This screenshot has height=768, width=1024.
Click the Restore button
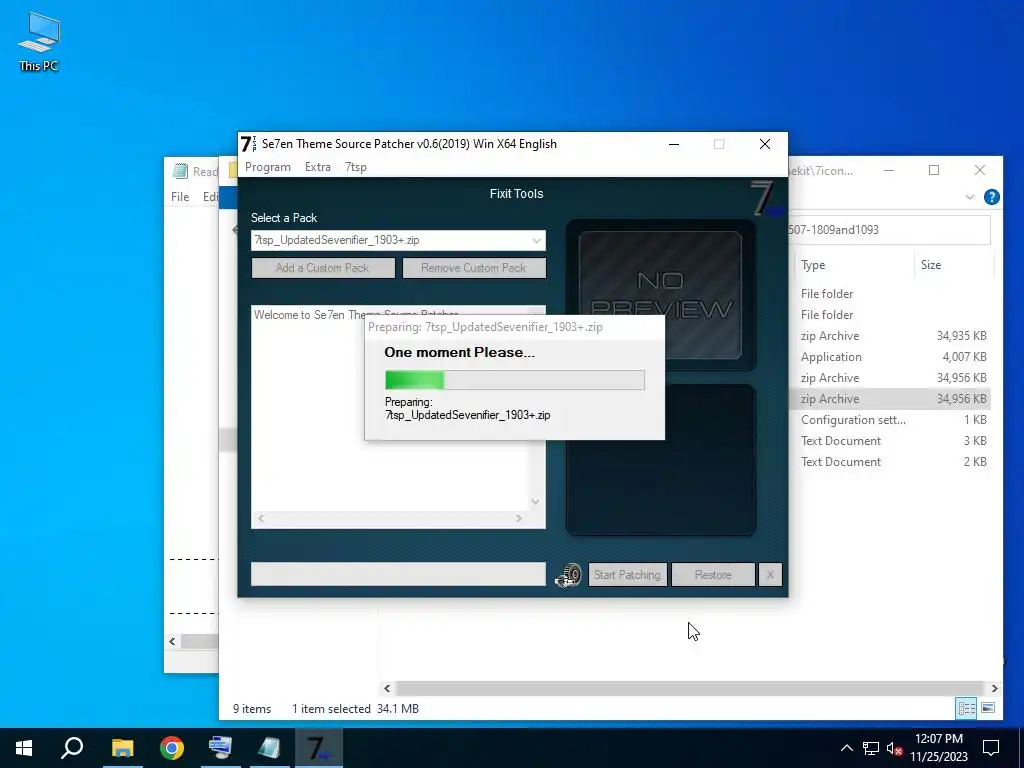point(713,575)
